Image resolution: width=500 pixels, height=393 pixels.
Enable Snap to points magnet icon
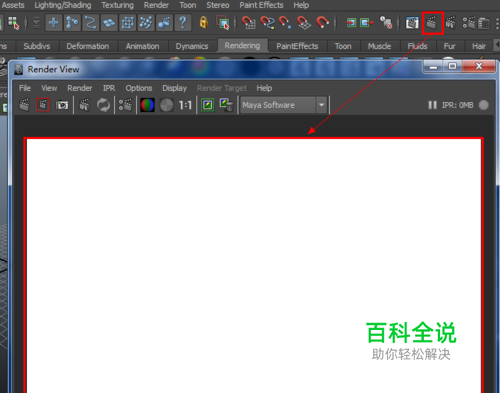point(285,23)
